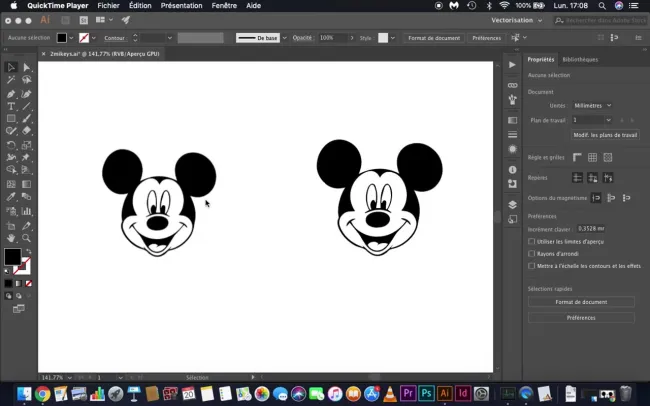650x406 pixels.
Task: Select the Propriétés tab
Action: click(541, 59)
